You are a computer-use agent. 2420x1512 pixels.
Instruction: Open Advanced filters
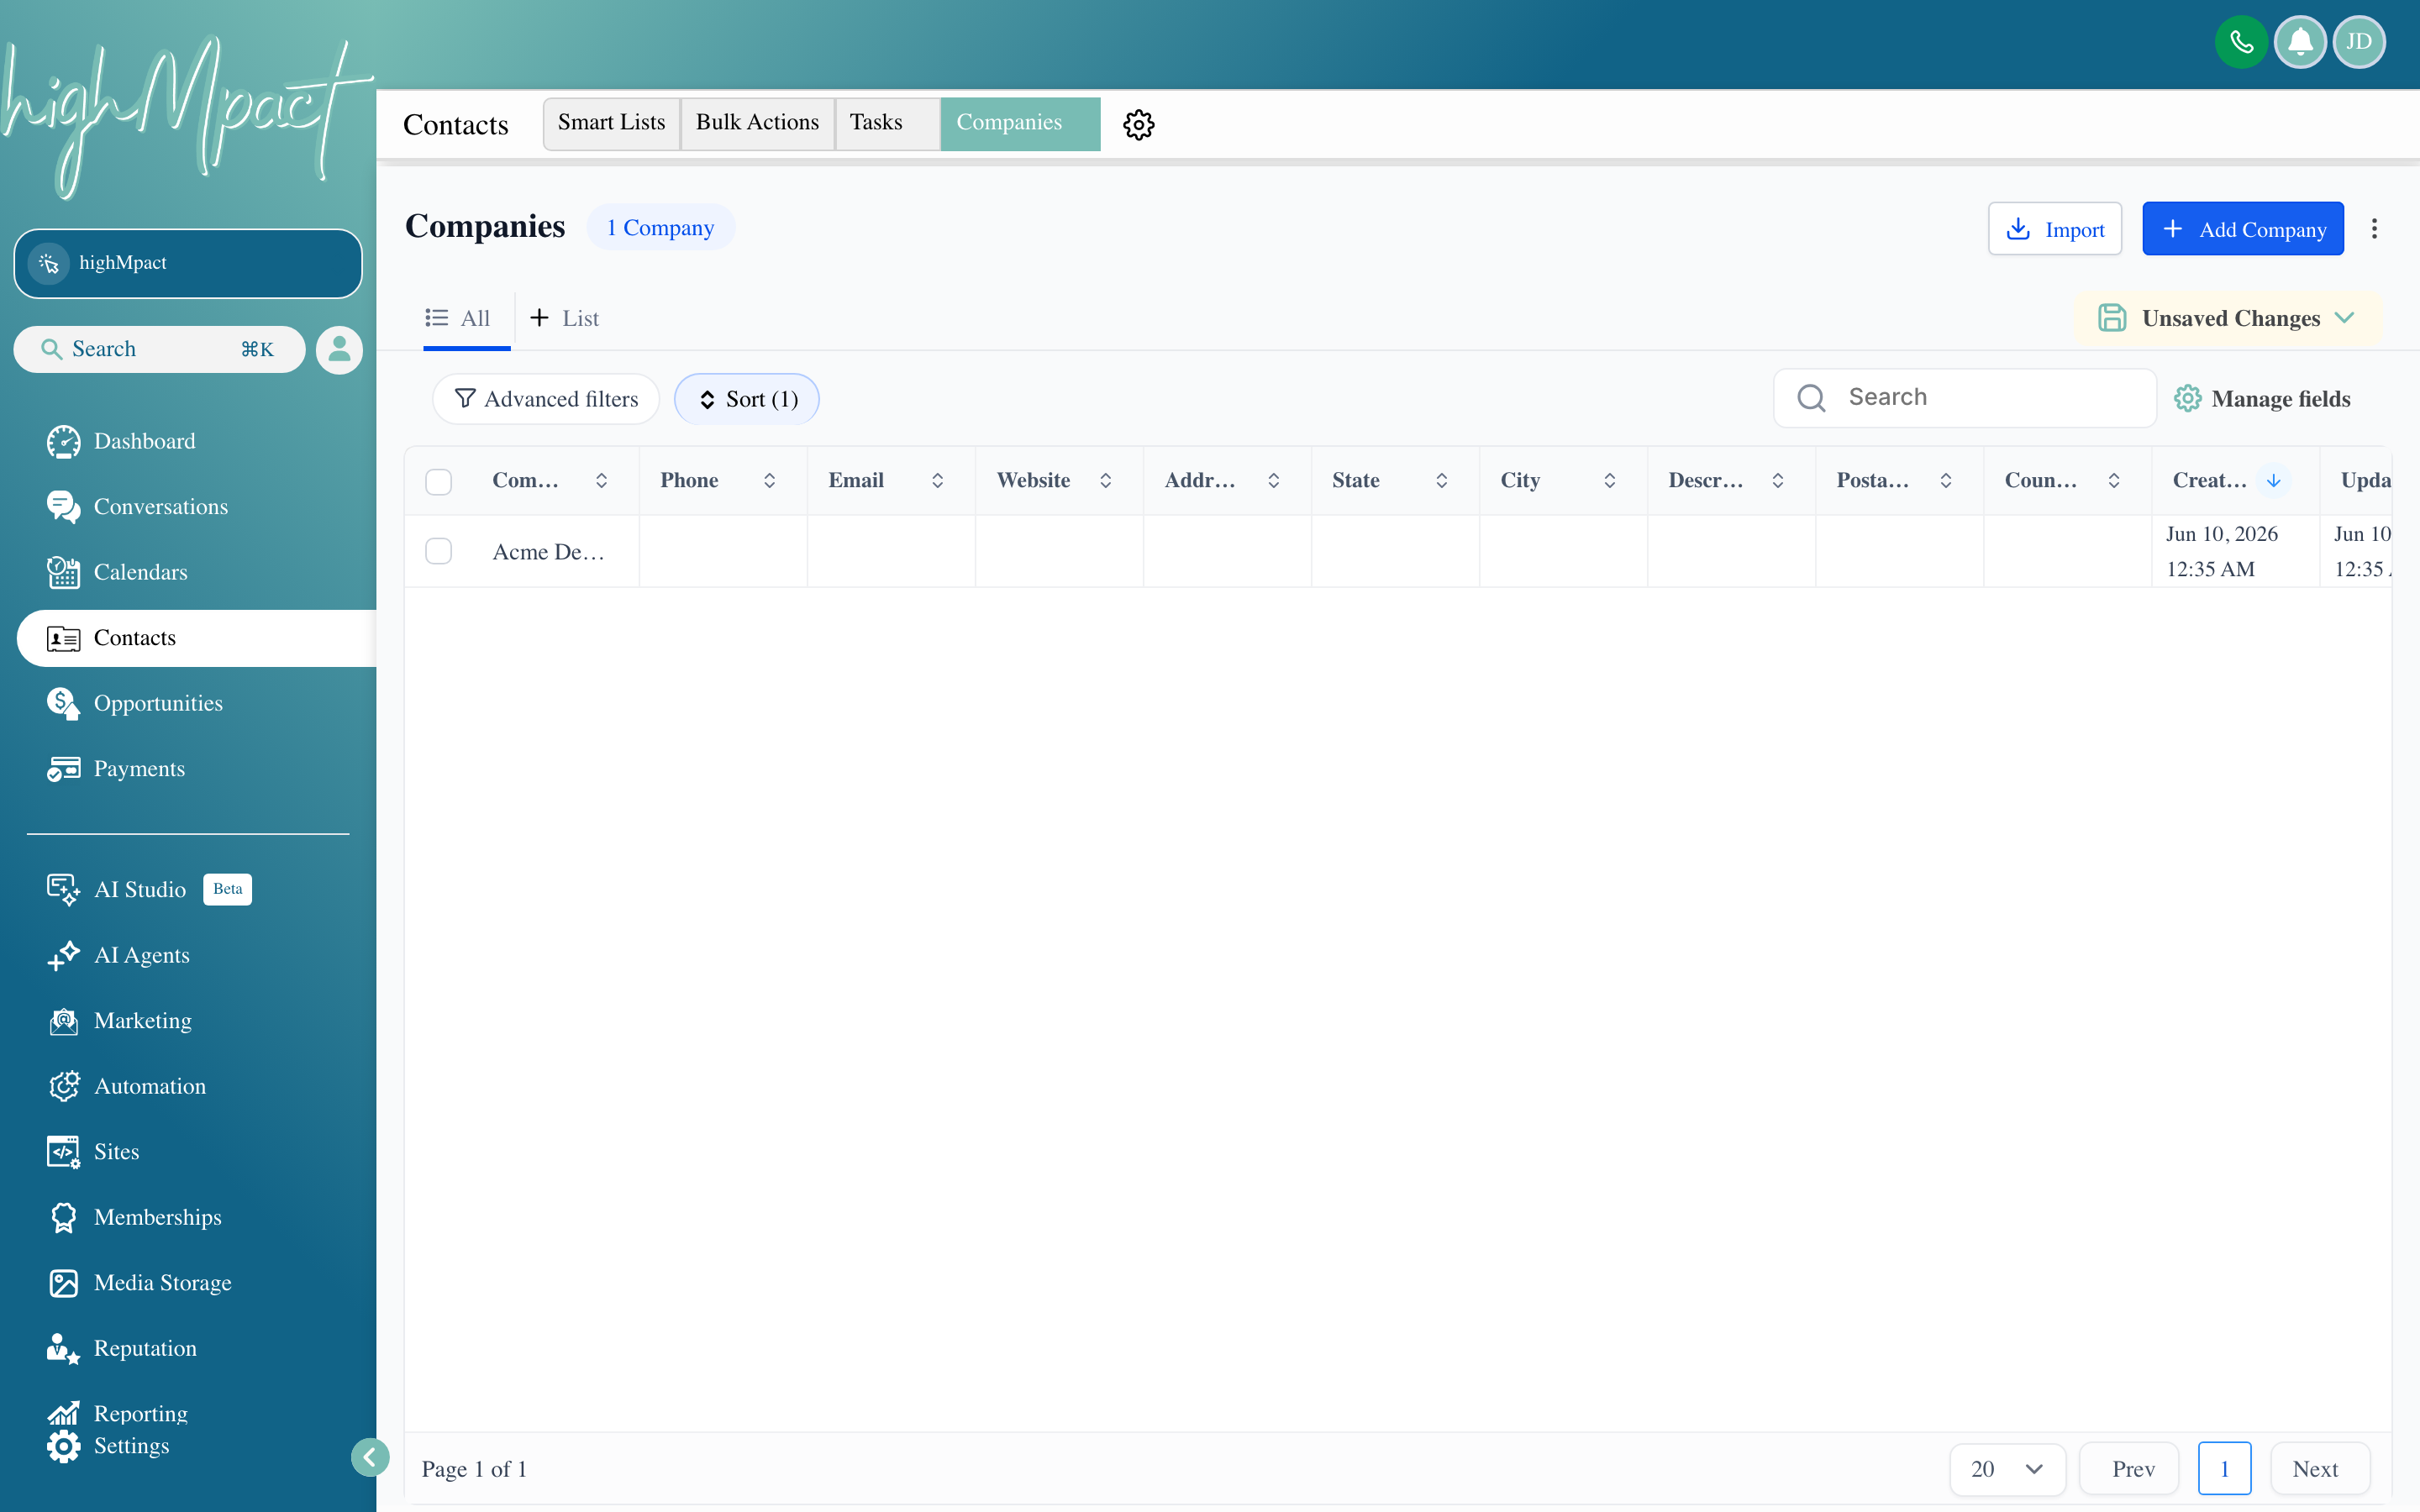(x=546, y=399)
